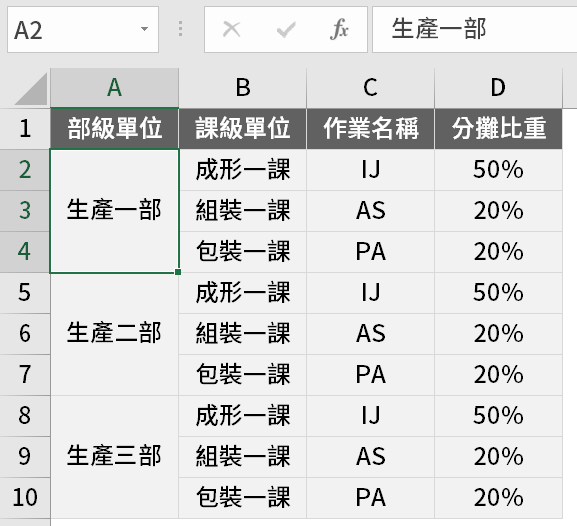
Task: Click IJ cell in row 5
Action: (370, 293)
